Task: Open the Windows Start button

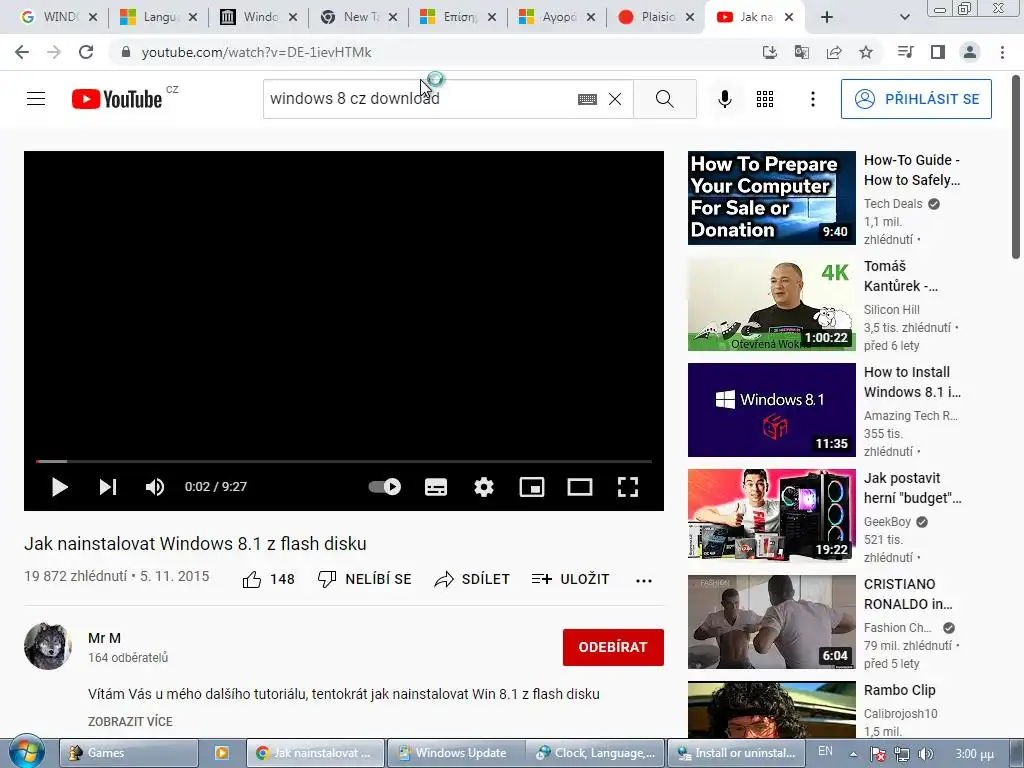Action: (25, 752)
